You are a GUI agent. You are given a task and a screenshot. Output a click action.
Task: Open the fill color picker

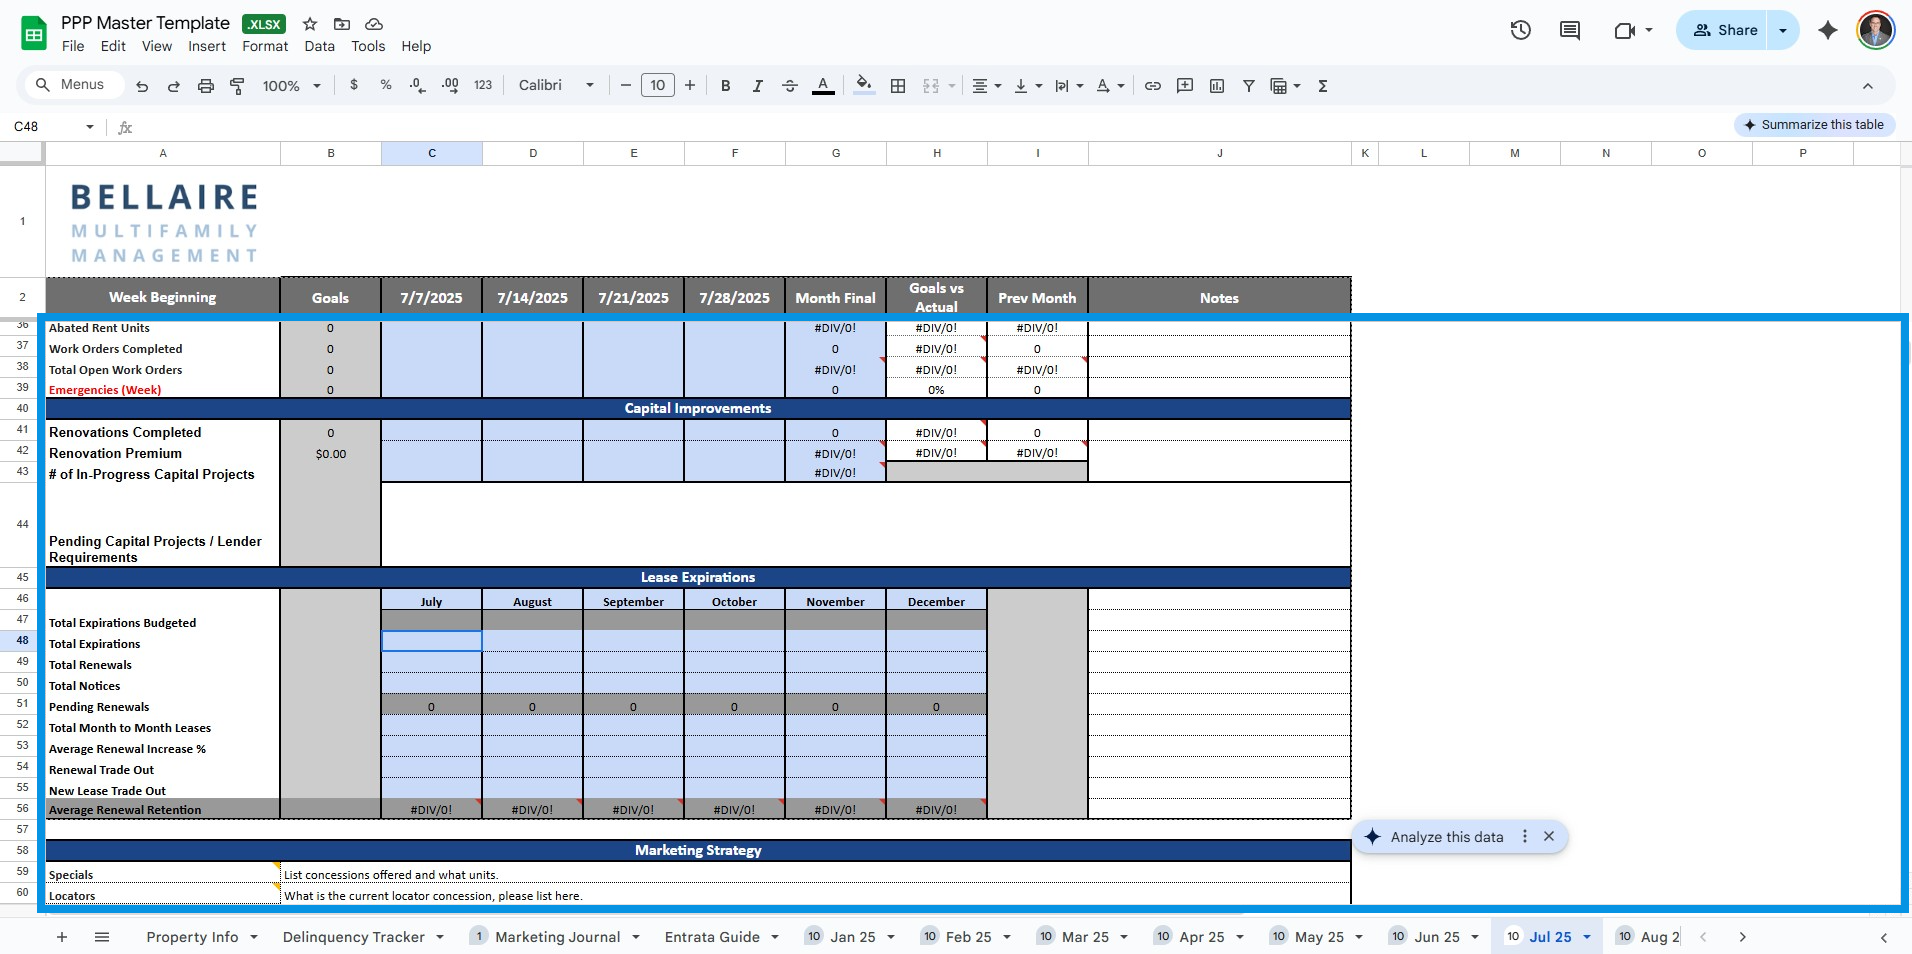[864, 86]
